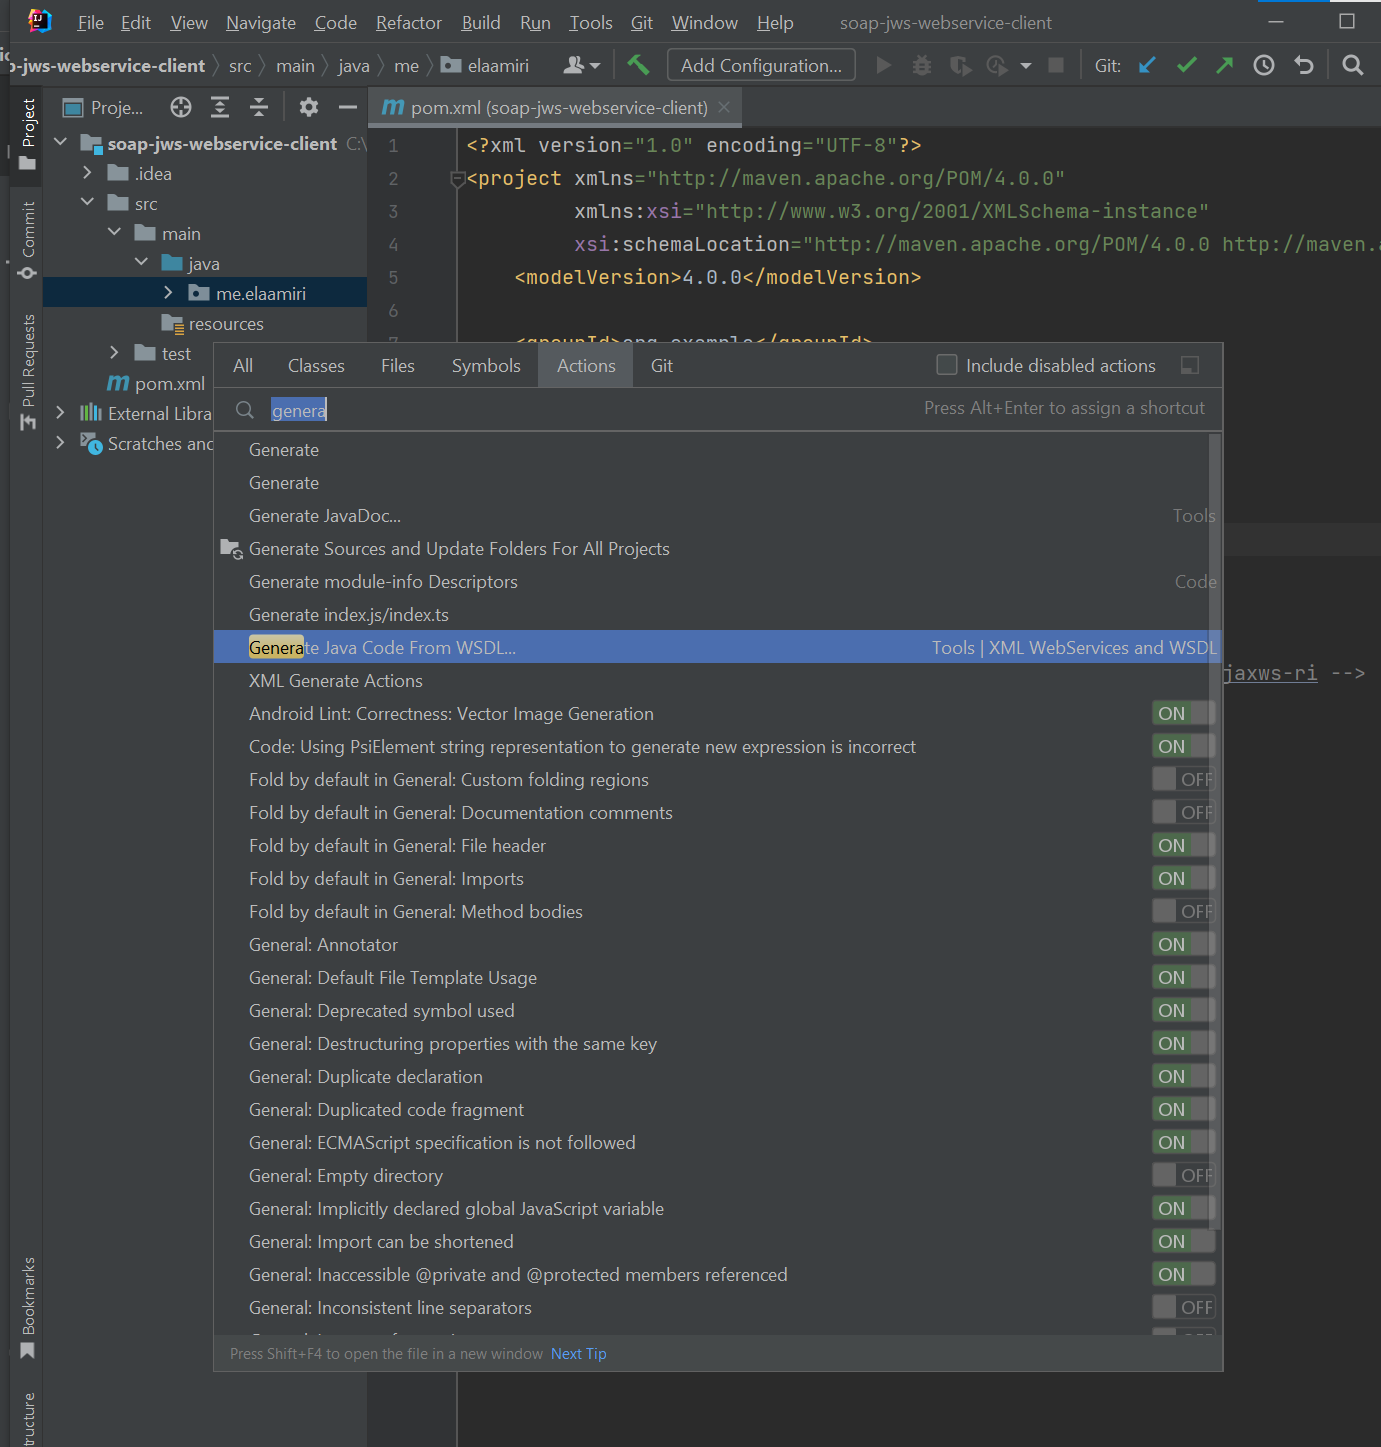Click Git Push green arrow icon
Screen dimensions: 1381x1447
coord(1224,65)
